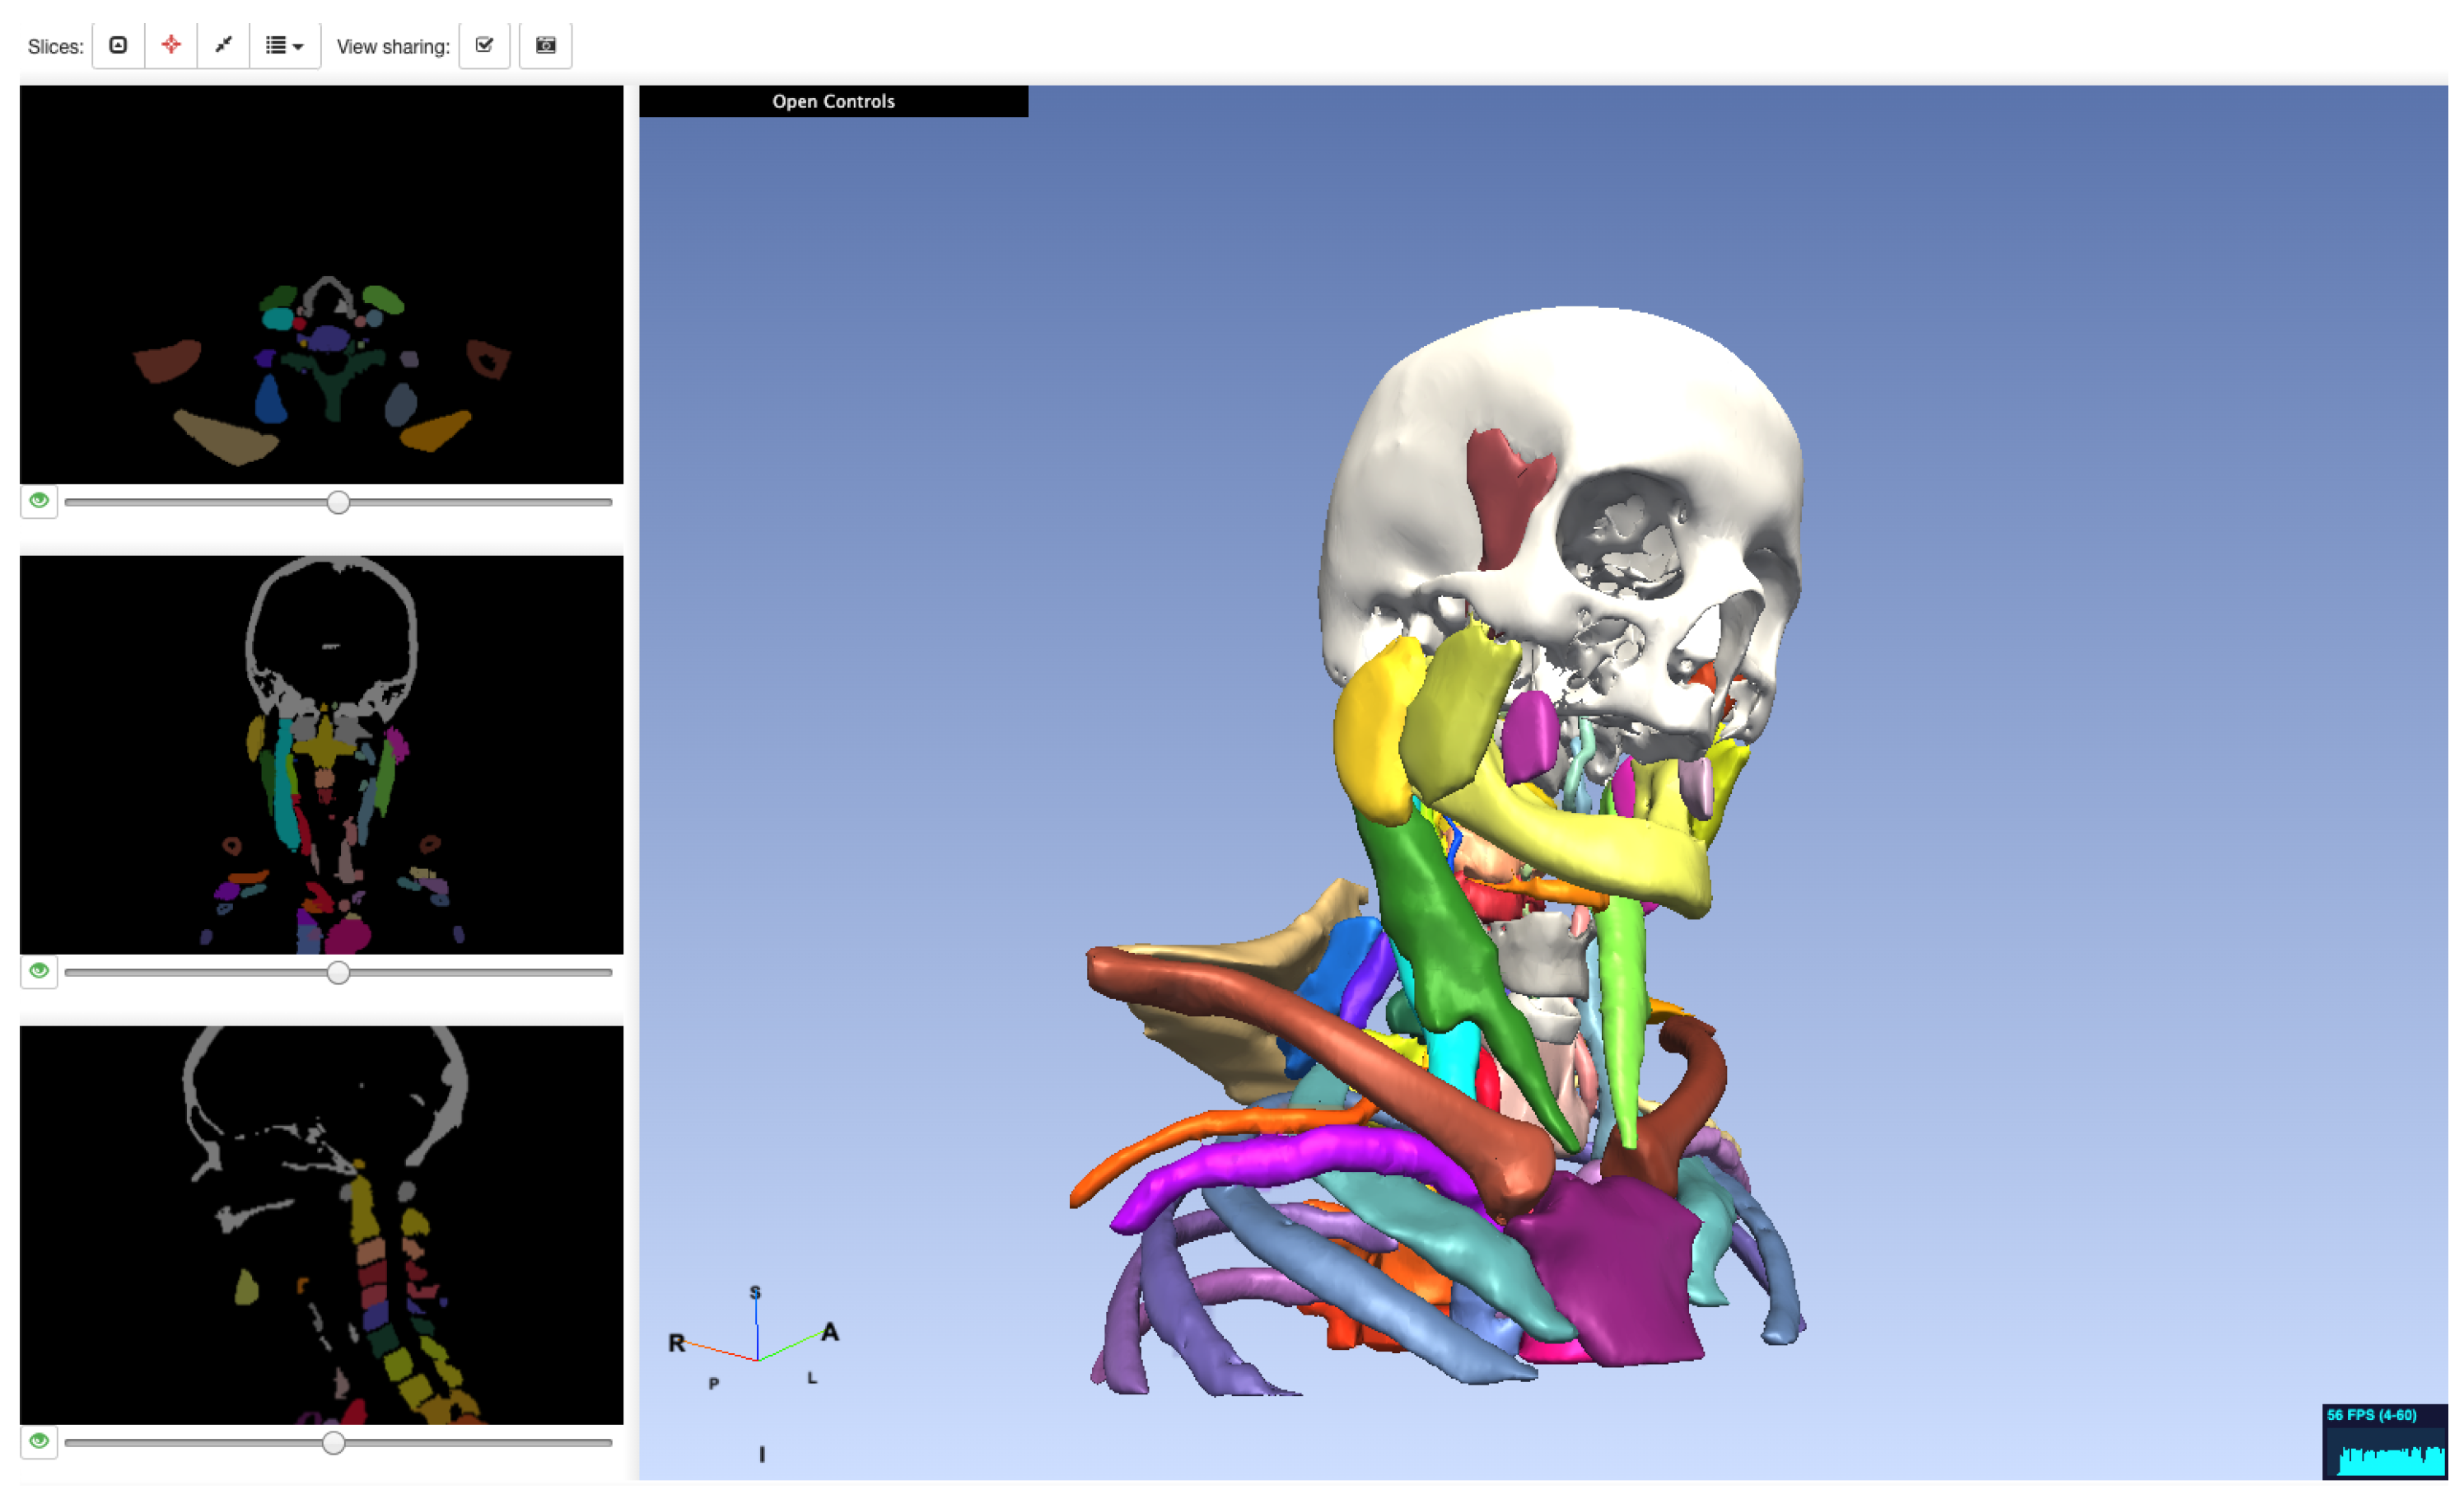Toggle eye icon under coronal slice view
Screen dimensions: 2464x1499
(39, 971)
